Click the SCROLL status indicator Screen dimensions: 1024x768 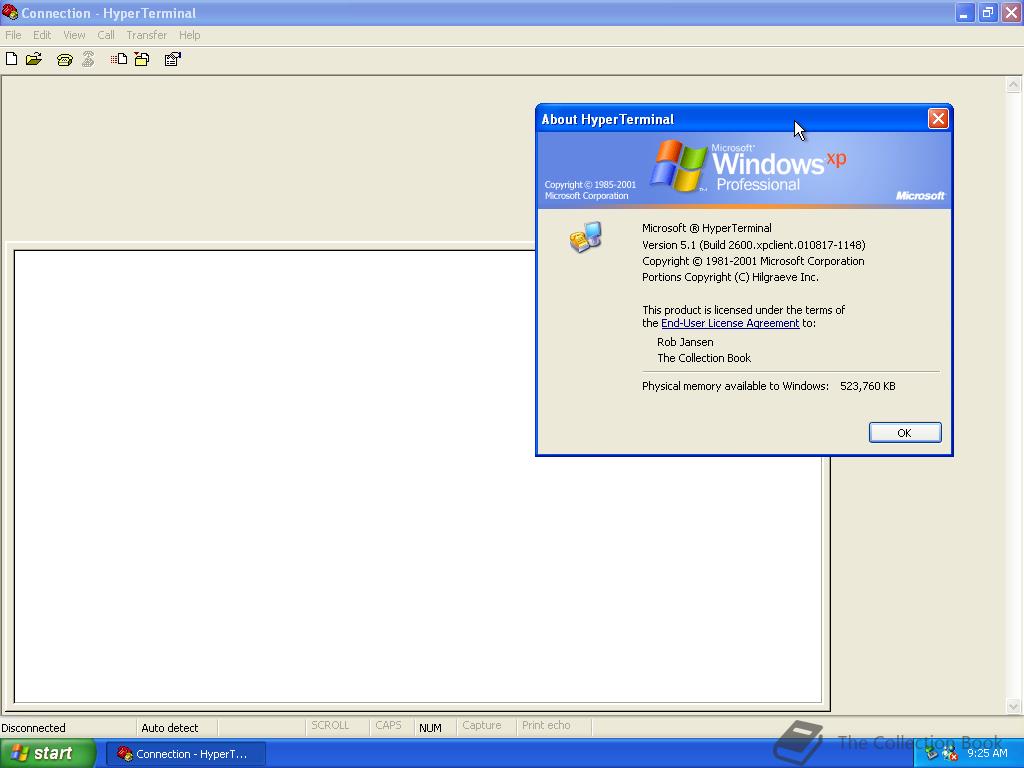(x=330, y=726)
